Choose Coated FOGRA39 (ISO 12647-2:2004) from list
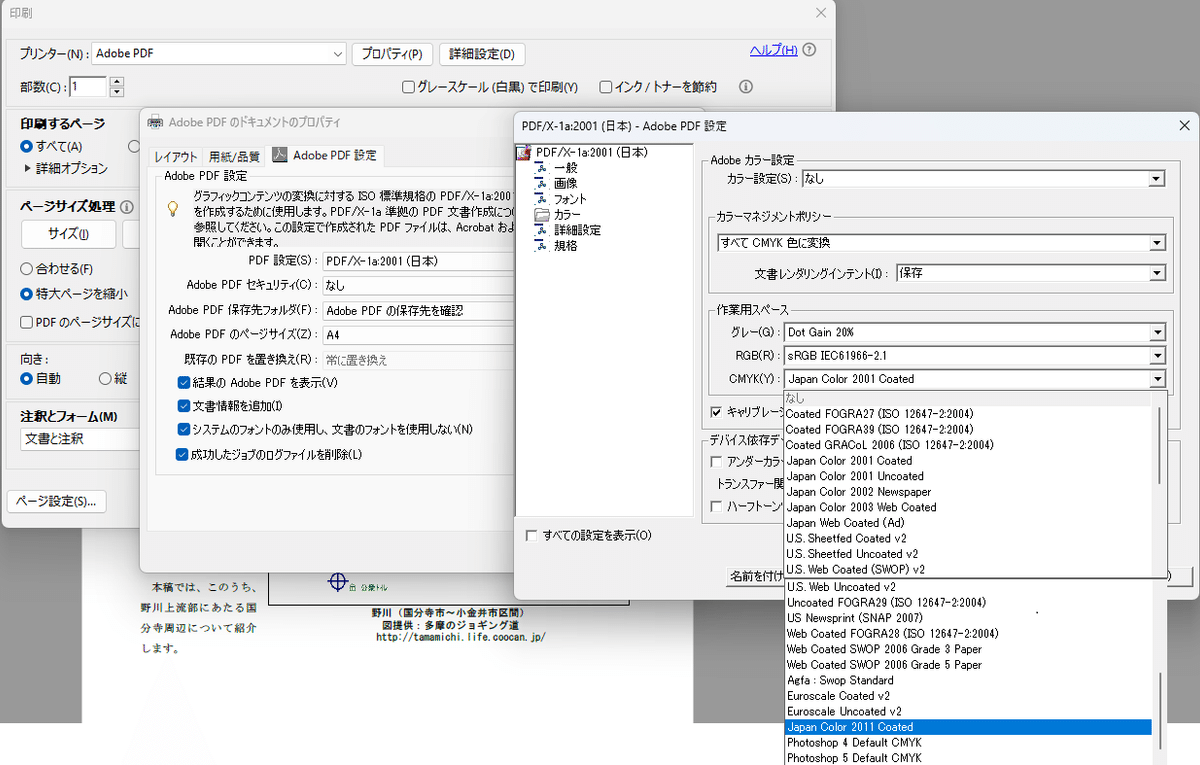Screen dimensions: 1200x765 point(968,429)
